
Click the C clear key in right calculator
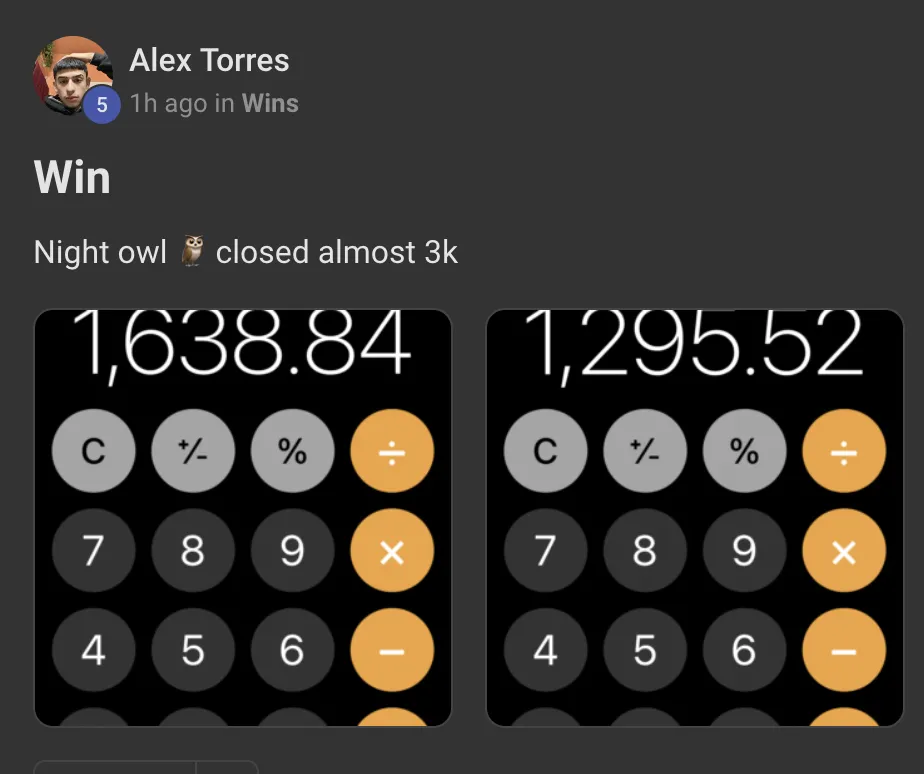click(x=546, y=451)
